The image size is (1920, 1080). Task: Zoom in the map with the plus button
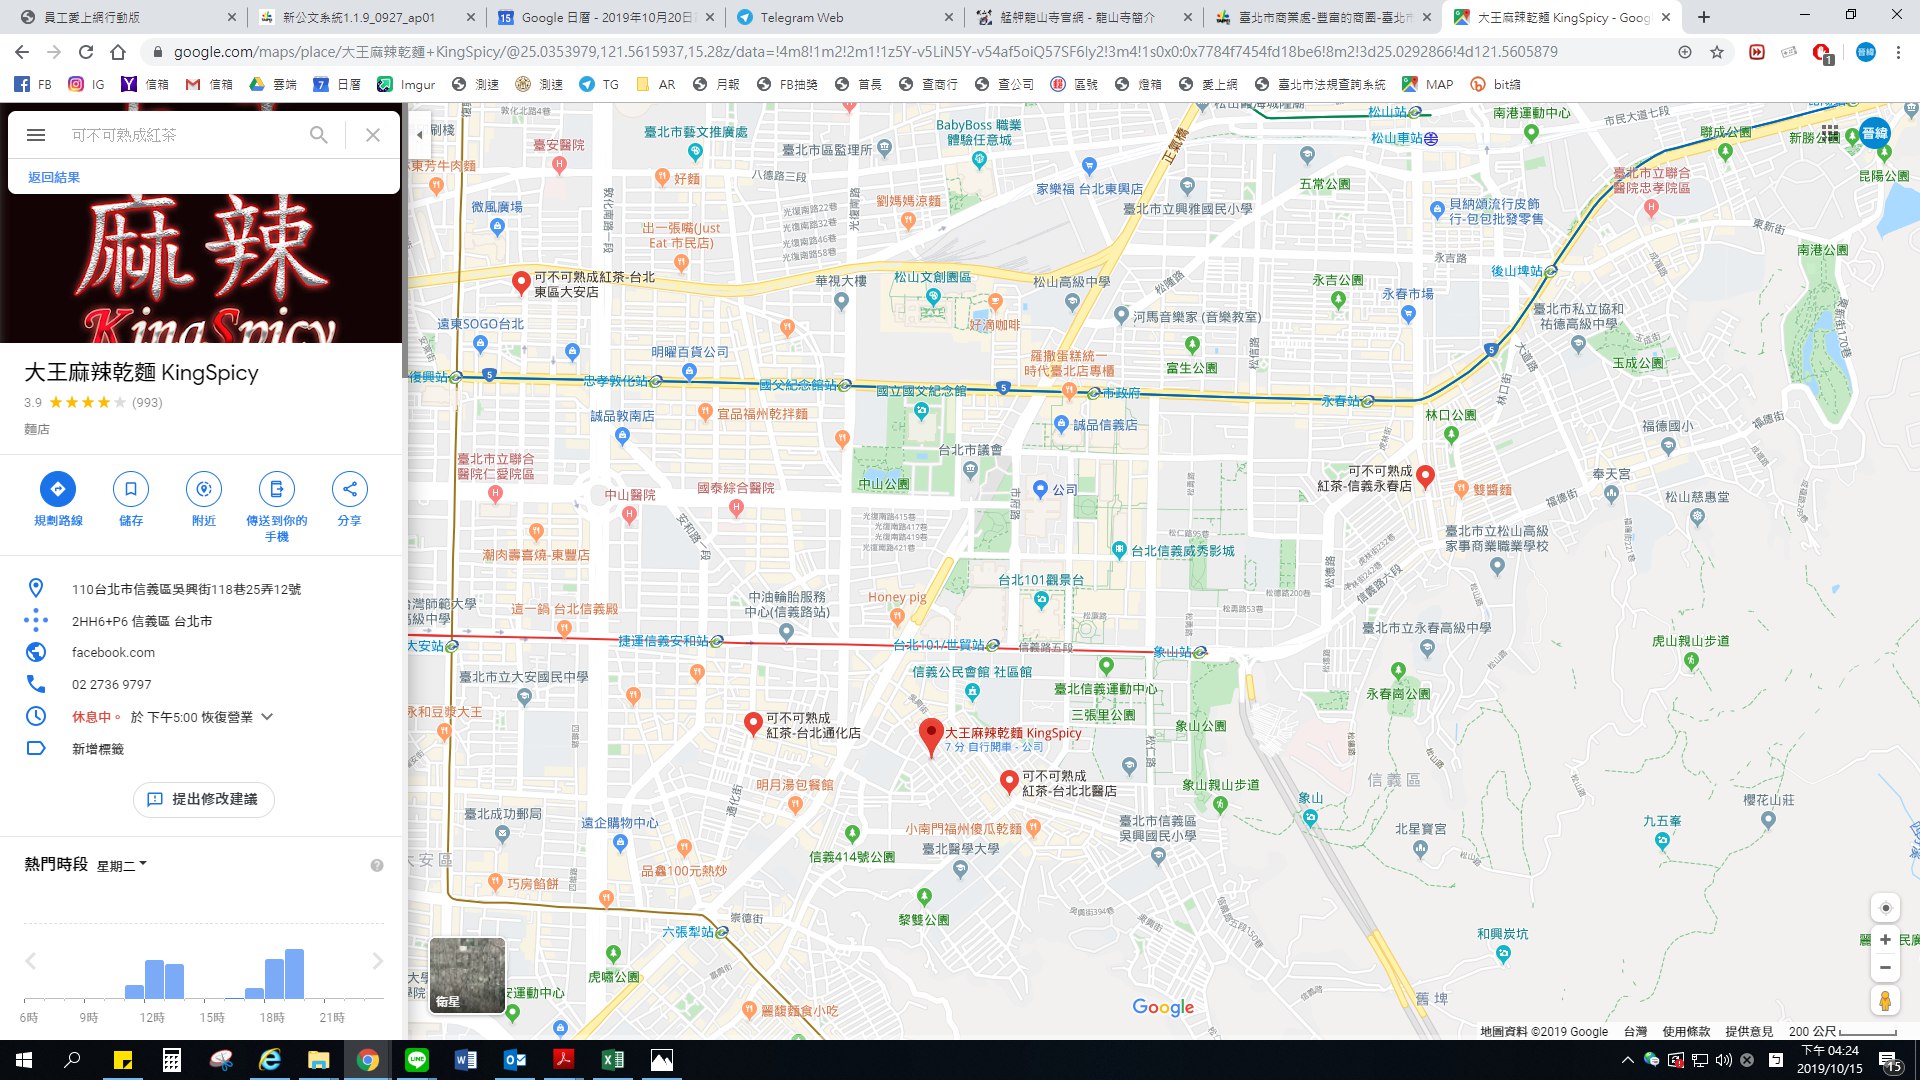1885,940
